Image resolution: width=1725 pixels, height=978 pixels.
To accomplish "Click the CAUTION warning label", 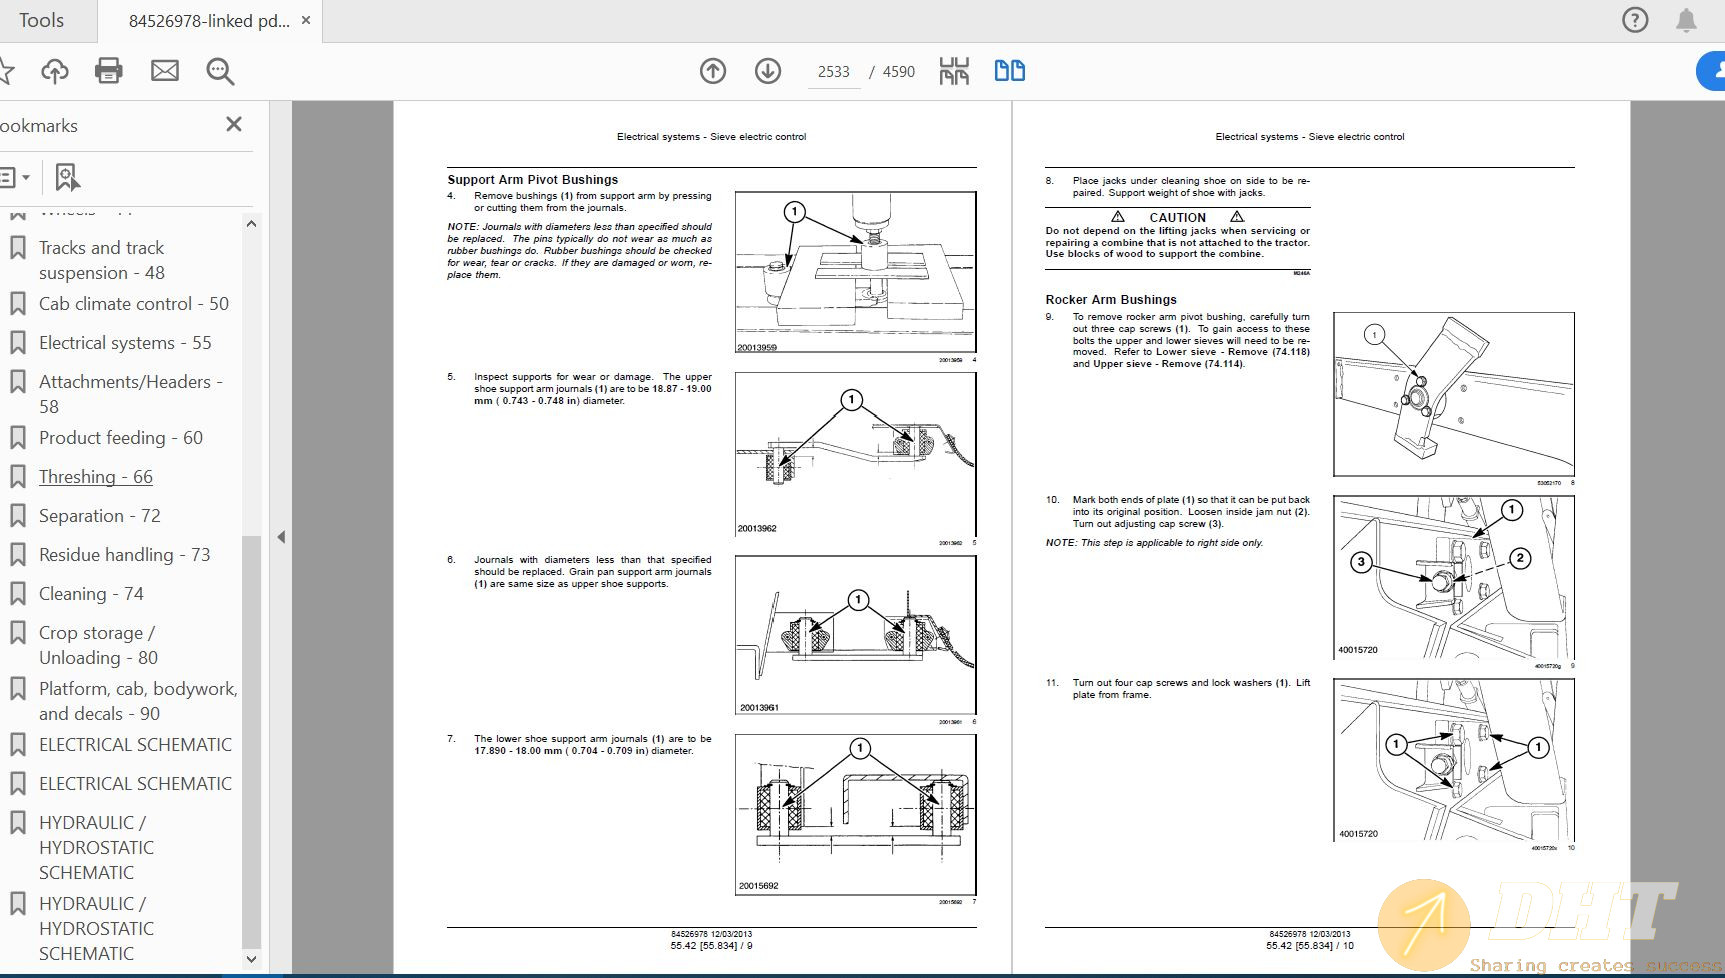I will click(1177, 217).
